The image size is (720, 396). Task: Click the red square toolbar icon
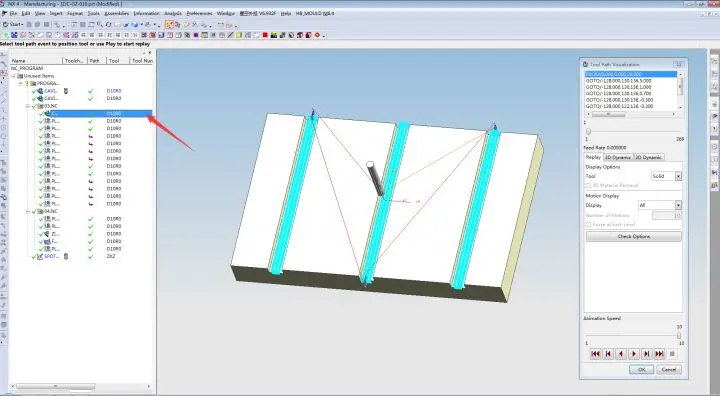click(265, 35)
